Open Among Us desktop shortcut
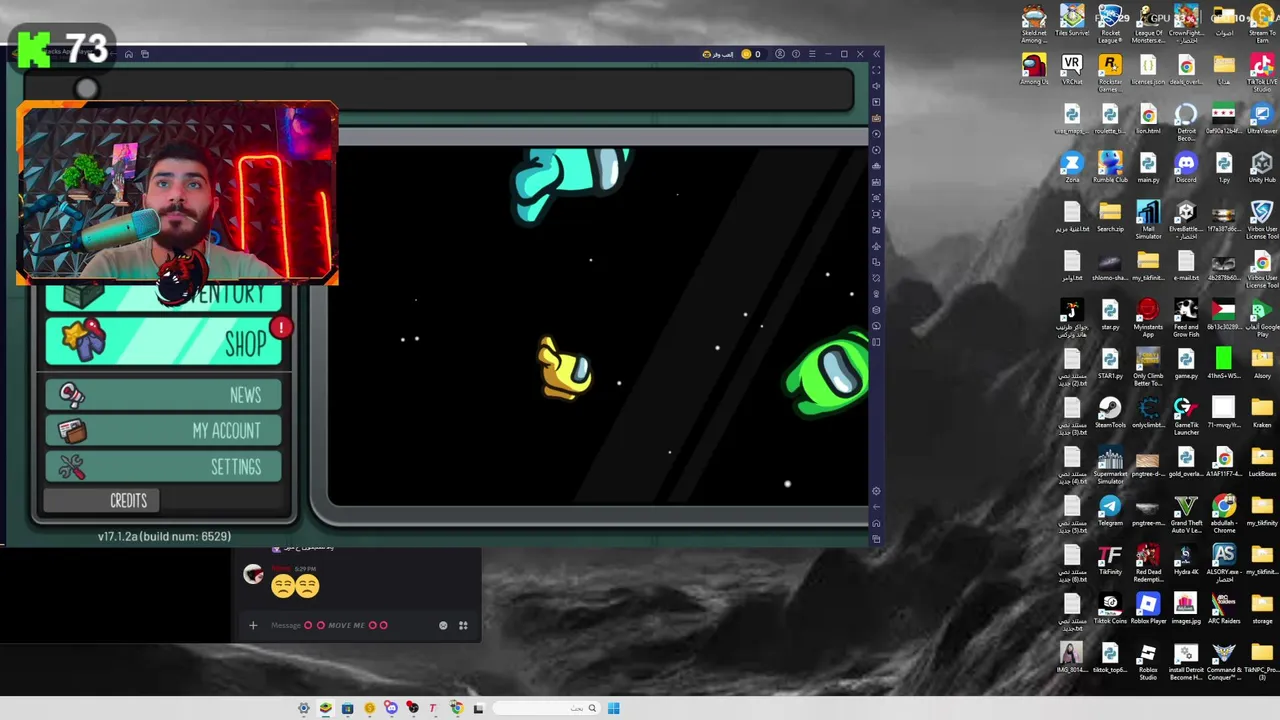This screenshot has width=1280, height=720. pos(1034,70)
